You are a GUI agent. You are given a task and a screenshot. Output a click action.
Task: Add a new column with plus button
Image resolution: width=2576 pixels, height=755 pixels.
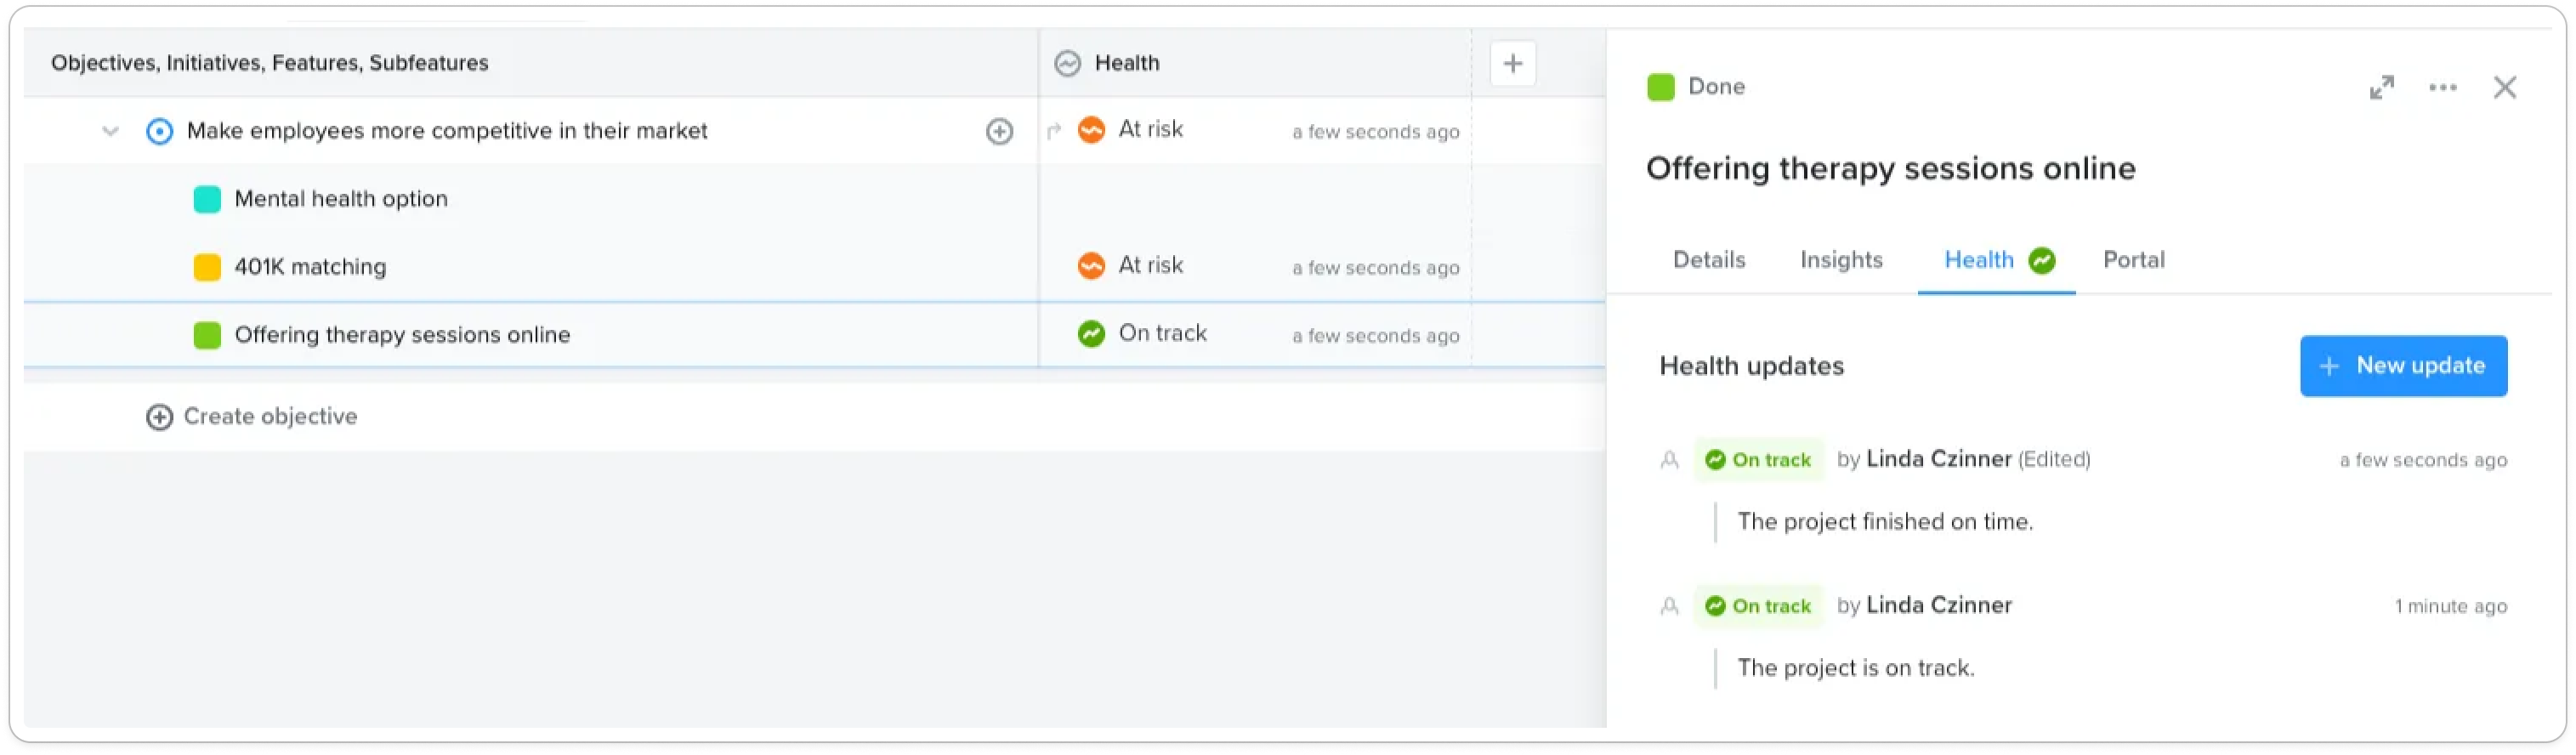pyautogui.click(x=1512, y=63)
